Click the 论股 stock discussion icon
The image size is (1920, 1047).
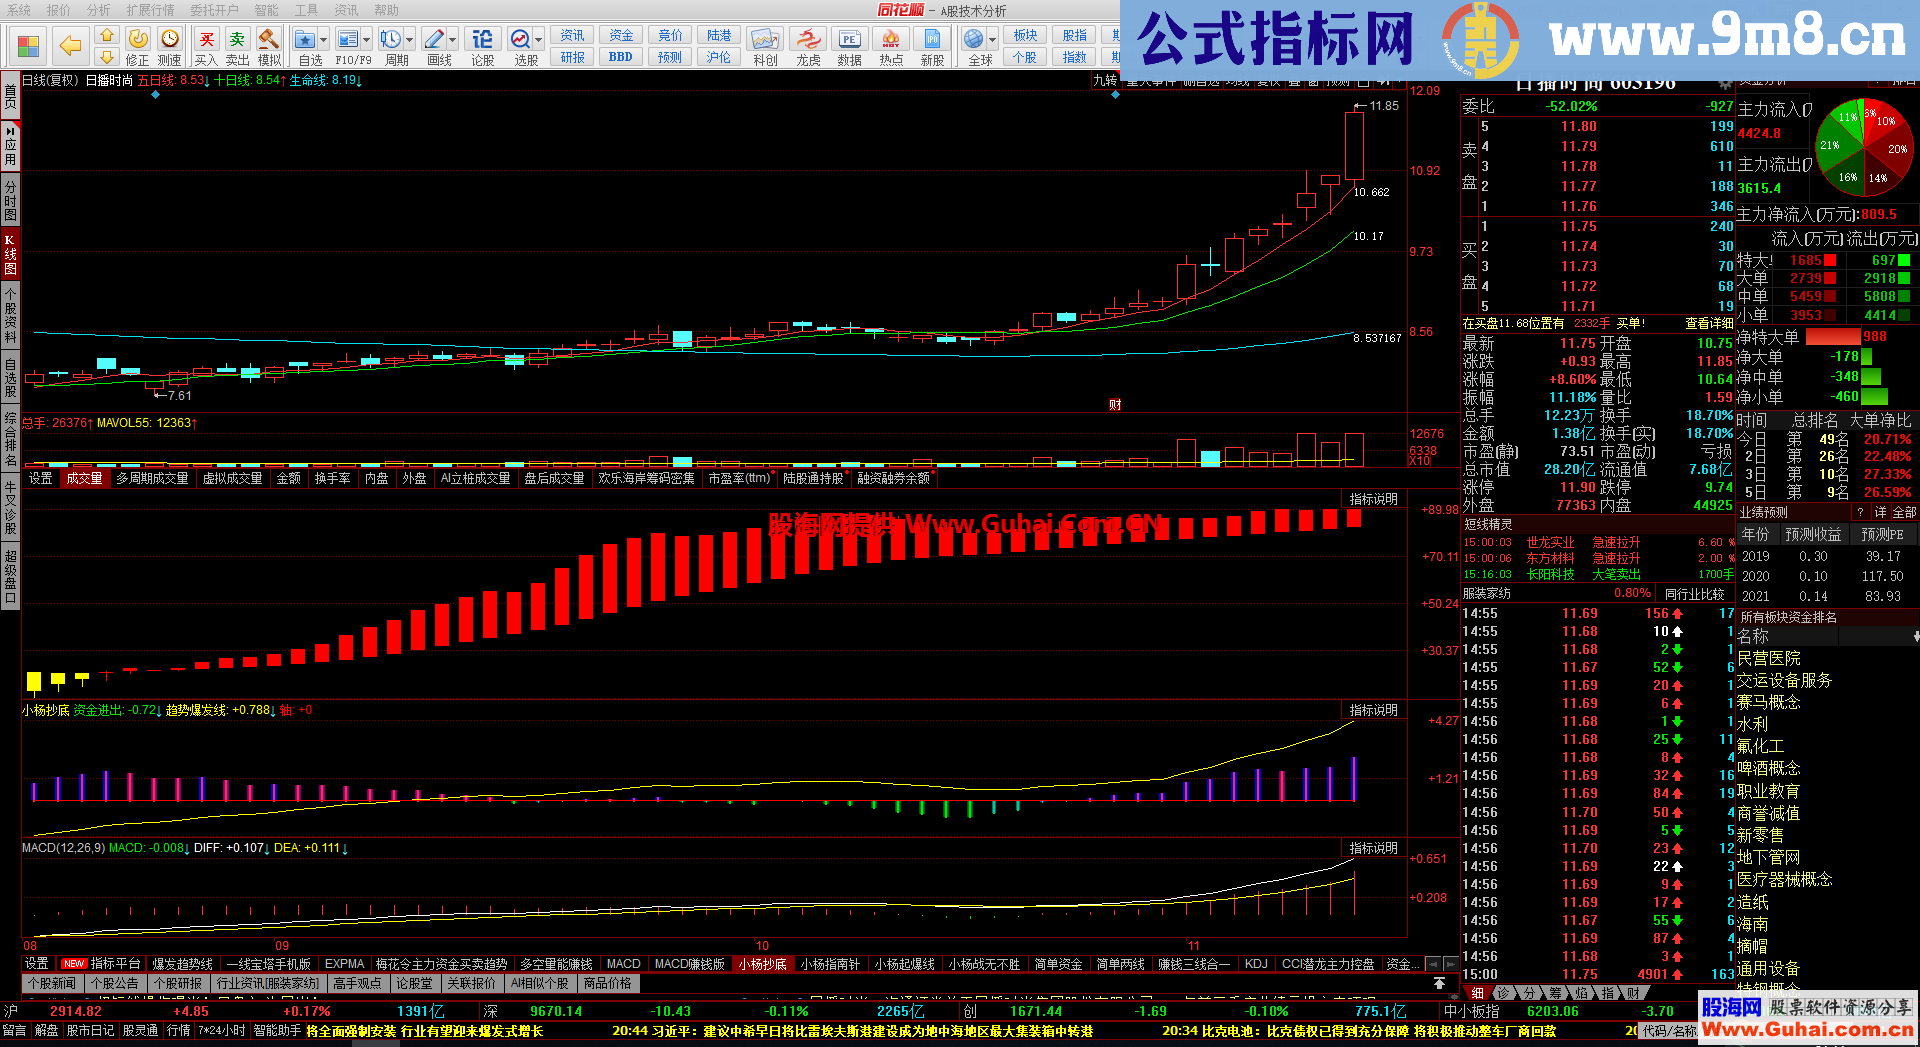pyautogui.click(x=482, y=46)
